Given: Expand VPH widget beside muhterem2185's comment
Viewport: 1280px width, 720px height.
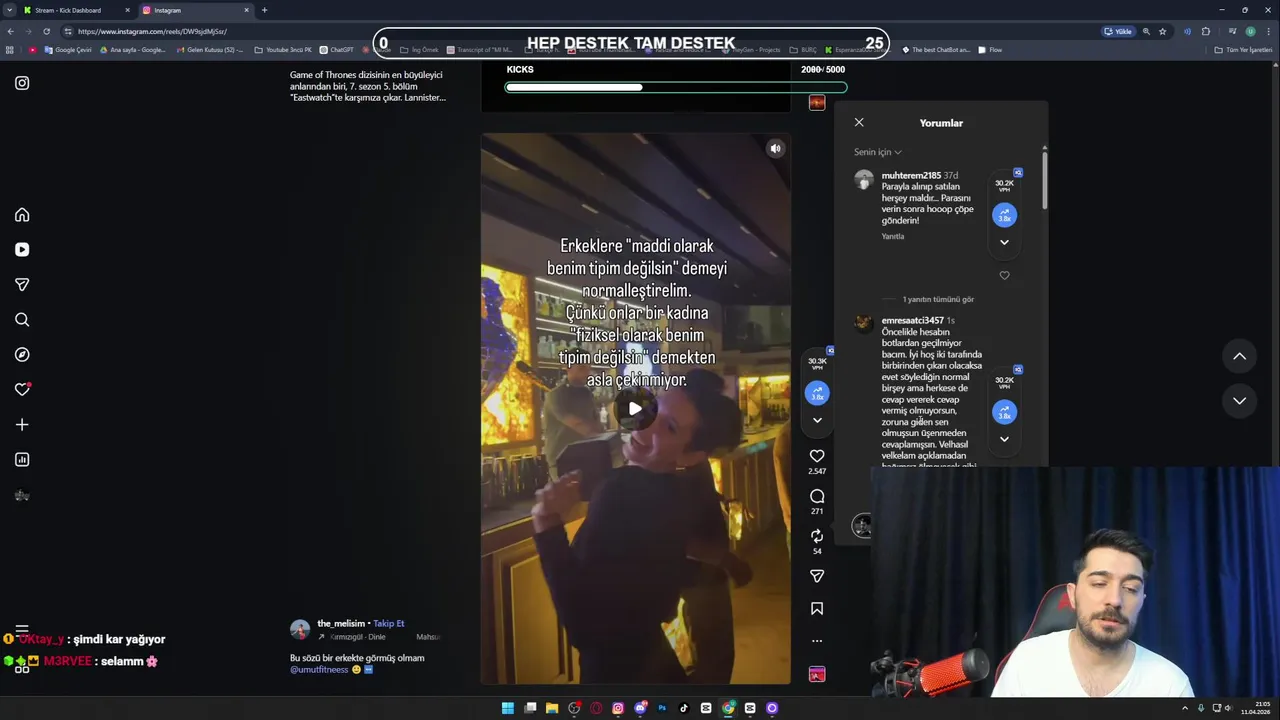Looking at the screenshot, I should (1004, 242).
